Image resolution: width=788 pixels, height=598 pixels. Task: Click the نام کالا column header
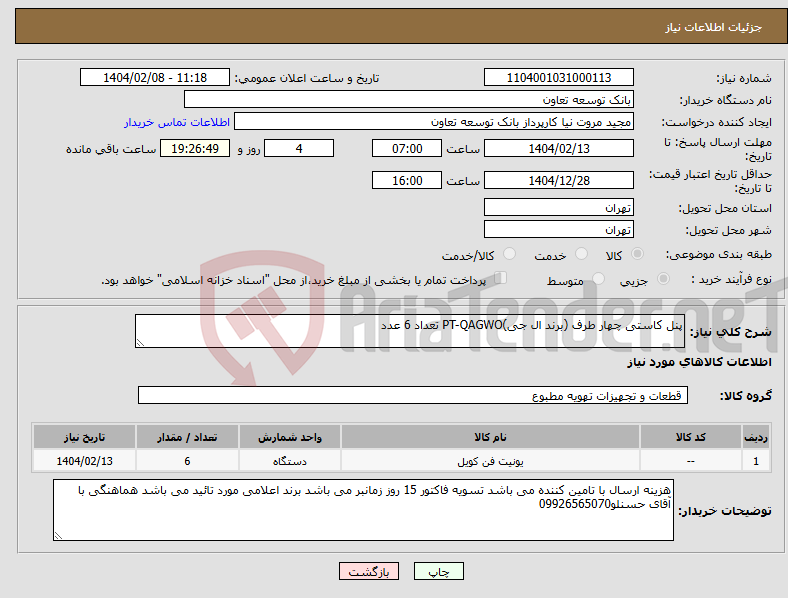[x=490, y=437]
